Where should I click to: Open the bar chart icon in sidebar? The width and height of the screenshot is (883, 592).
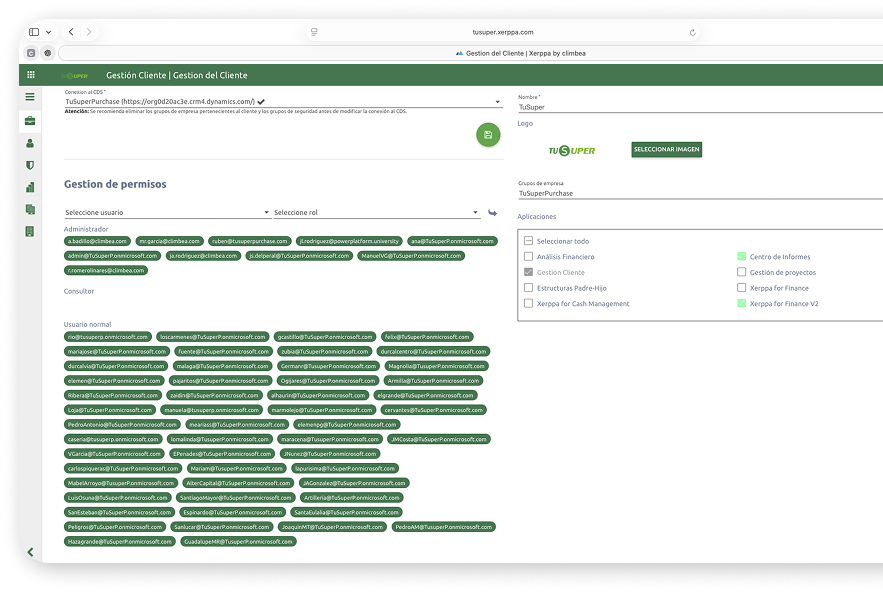[x=30, y=187]
